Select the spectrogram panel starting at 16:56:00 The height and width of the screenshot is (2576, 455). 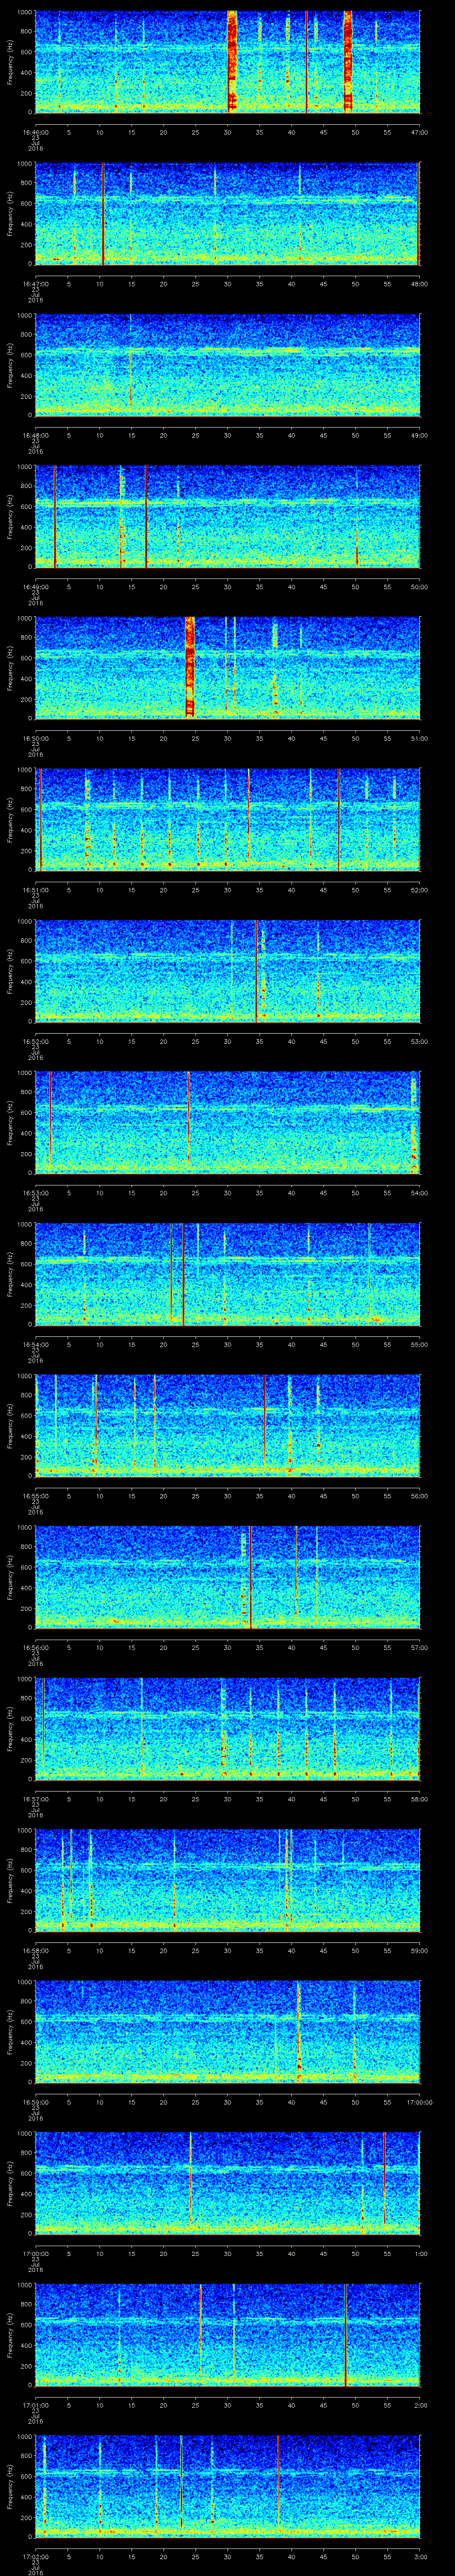click(x=227, y=1577)
